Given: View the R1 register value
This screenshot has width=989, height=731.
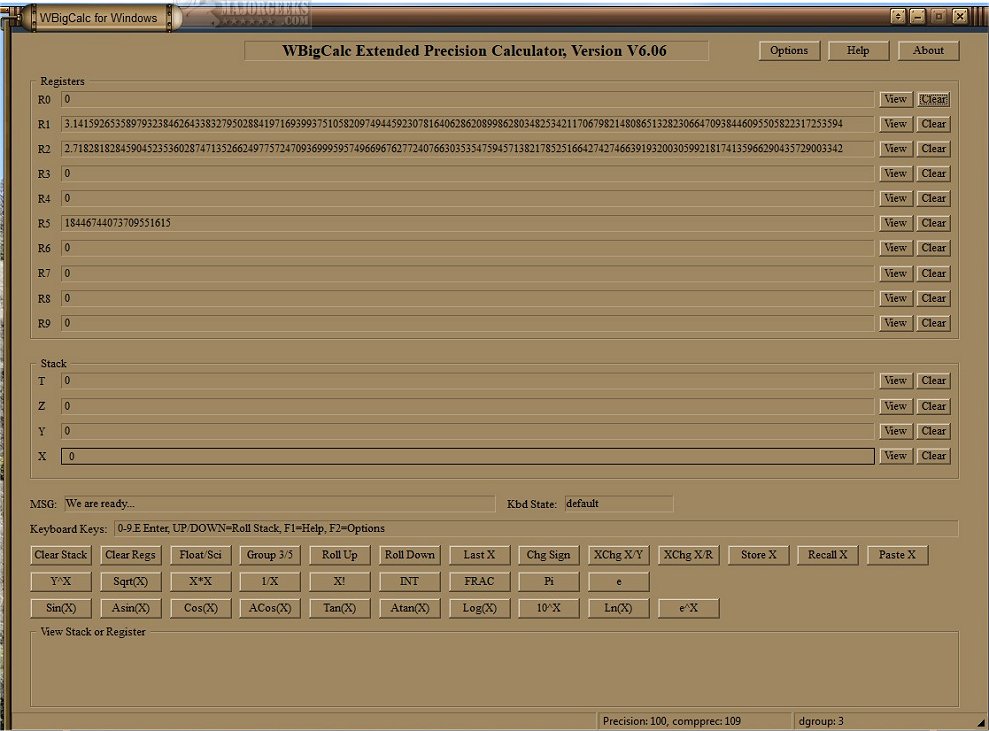Looking at the screenshot, I should pos(896,124).
